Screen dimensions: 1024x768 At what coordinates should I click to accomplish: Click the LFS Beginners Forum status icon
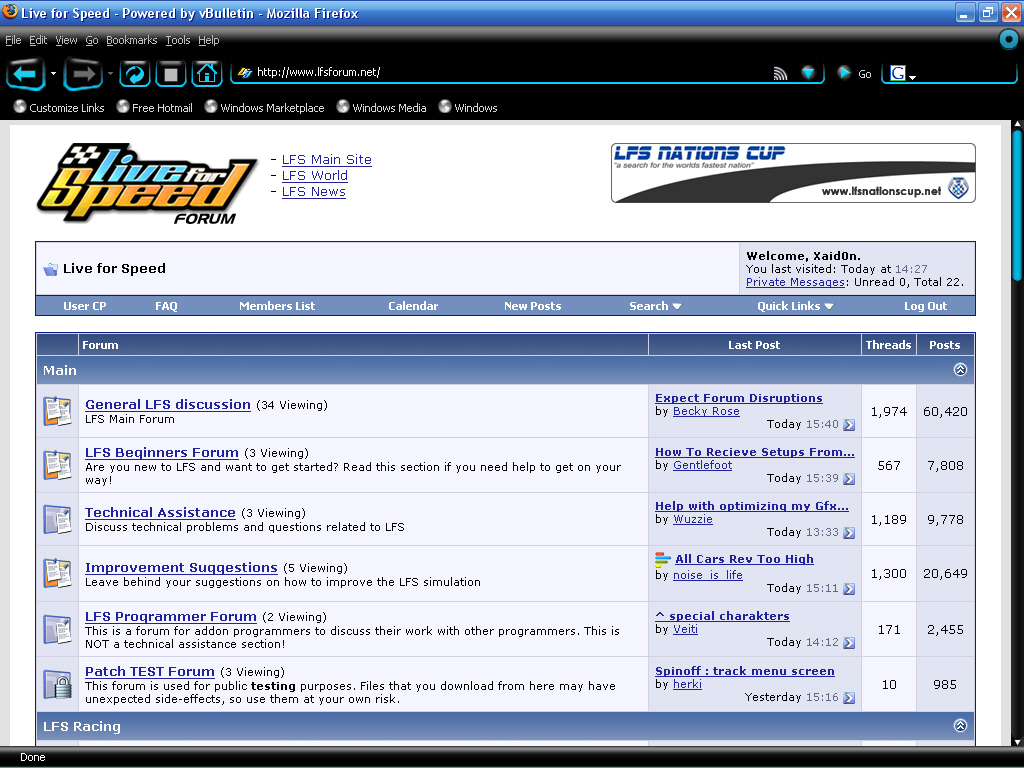click(57, 465)
